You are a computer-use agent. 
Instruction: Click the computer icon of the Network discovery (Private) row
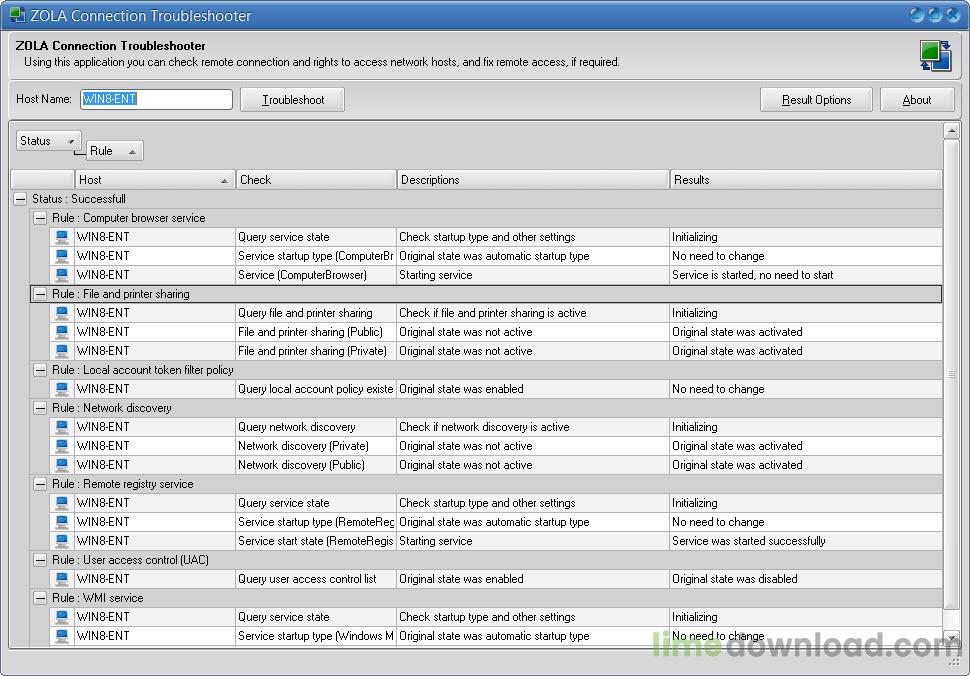(62, 446)
